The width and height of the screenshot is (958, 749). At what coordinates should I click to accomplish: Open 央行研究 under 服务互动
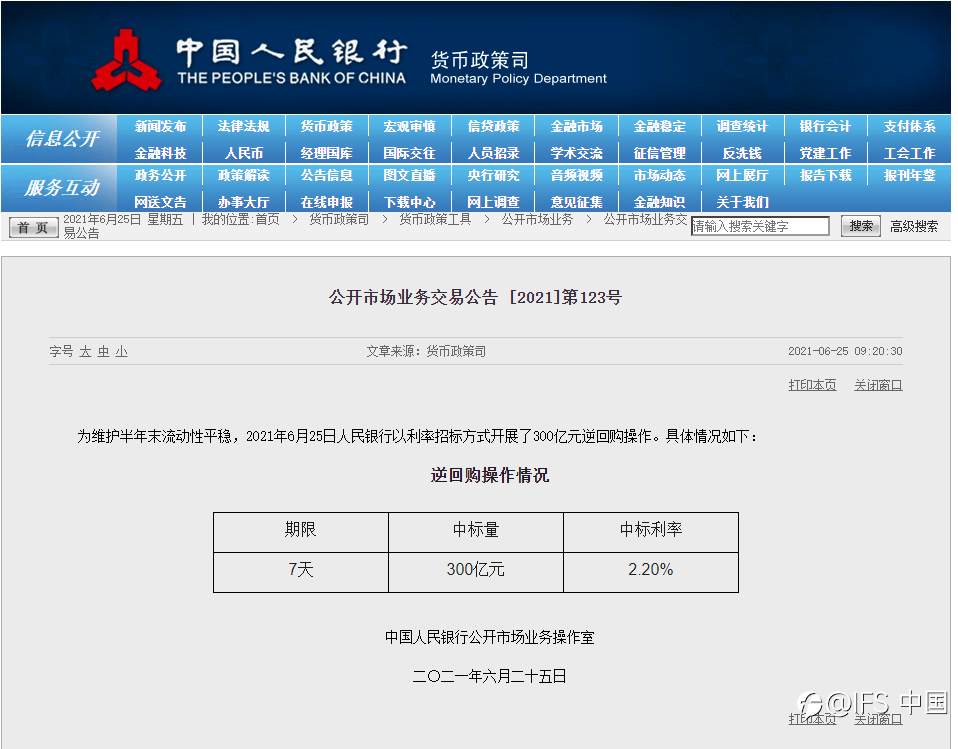(x=493, y=175)
